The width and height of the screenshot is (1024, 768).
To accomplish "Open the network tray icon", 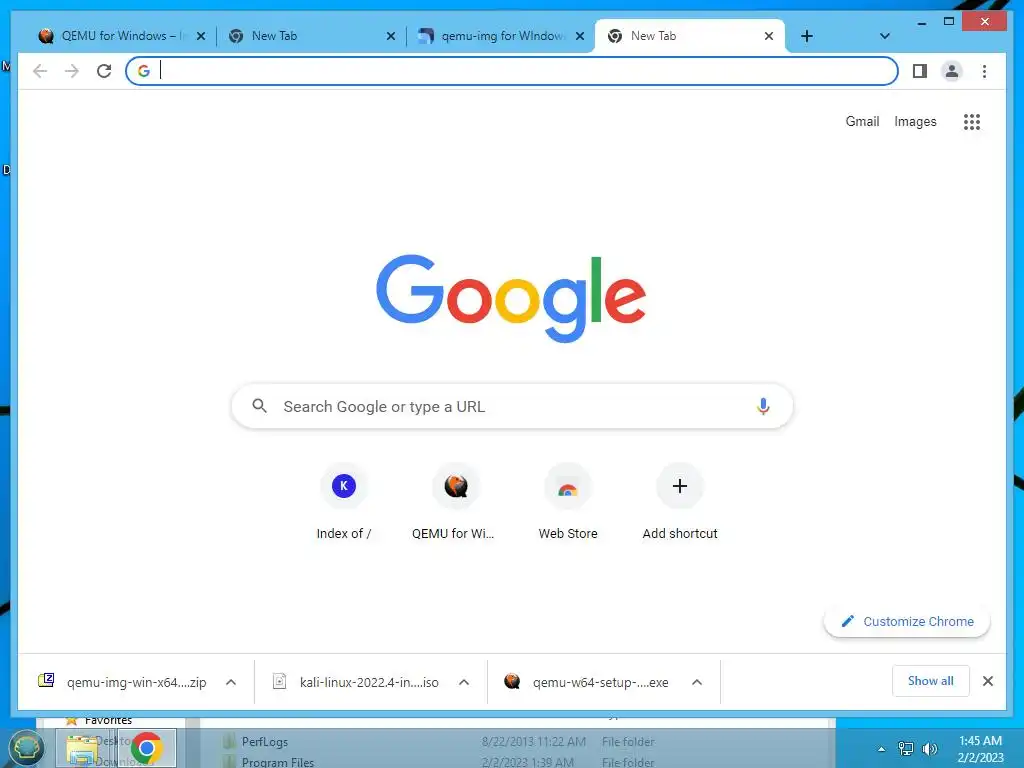I will (x=906, y=749).
